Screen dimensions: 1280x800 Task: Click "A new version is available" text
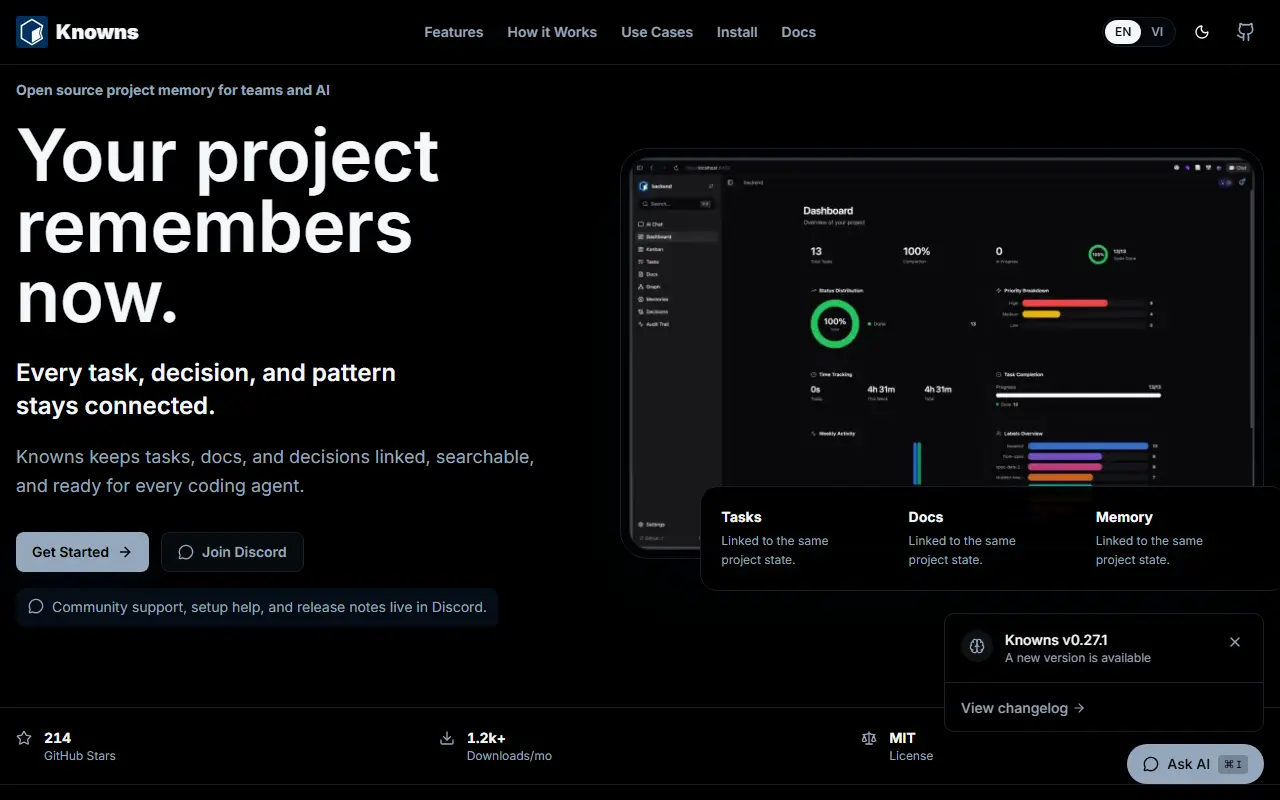point(1078,658)
